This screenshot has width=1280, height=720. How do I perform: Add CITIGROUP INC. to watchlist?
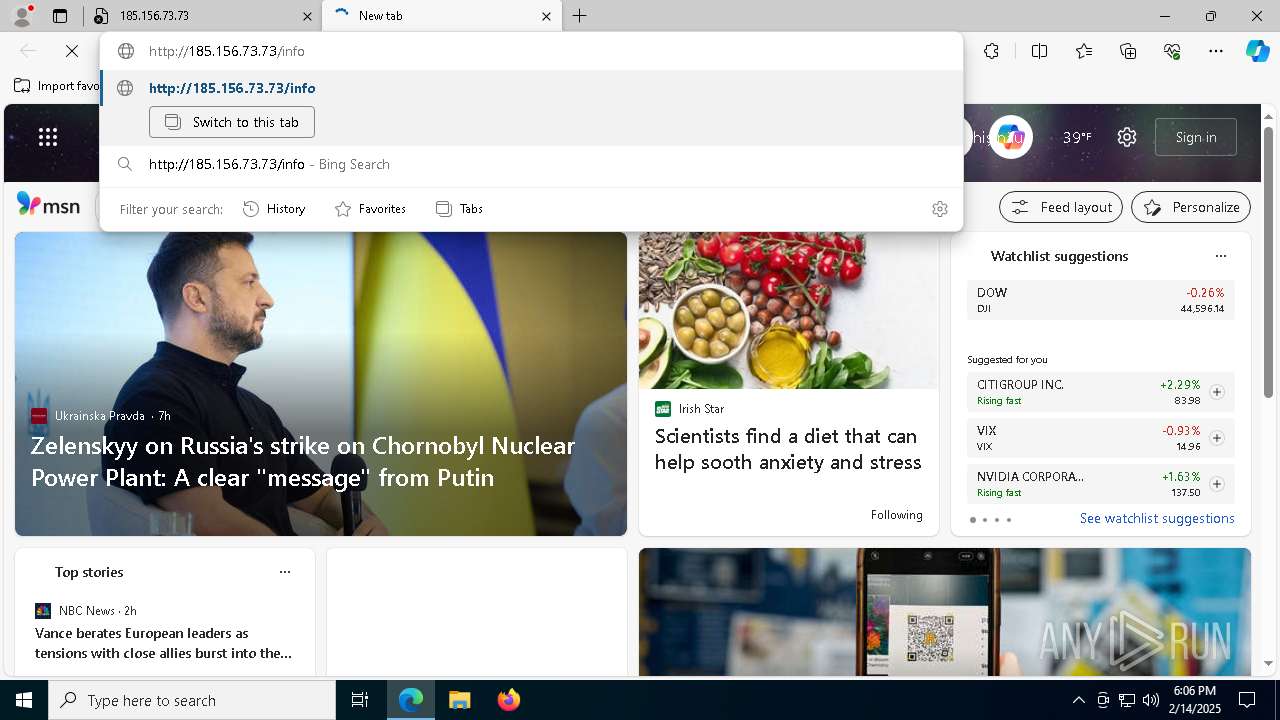coord(1217,392)
